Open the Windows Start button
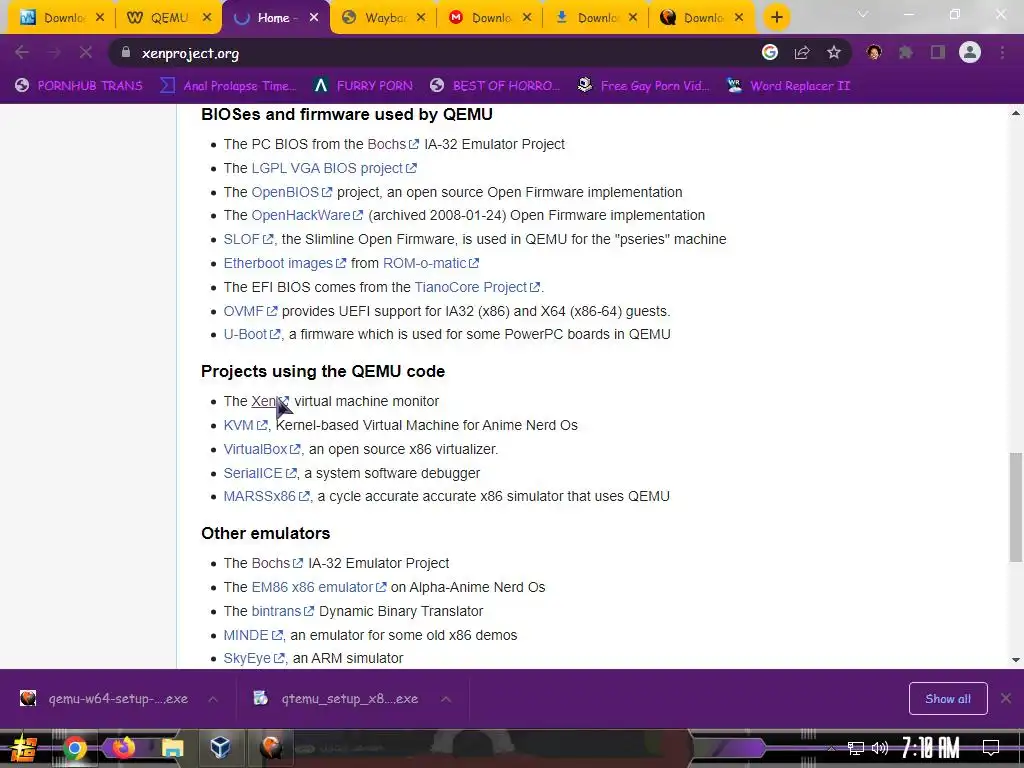The width and height of the screenshot is (1024, 768). coord(24,748)
